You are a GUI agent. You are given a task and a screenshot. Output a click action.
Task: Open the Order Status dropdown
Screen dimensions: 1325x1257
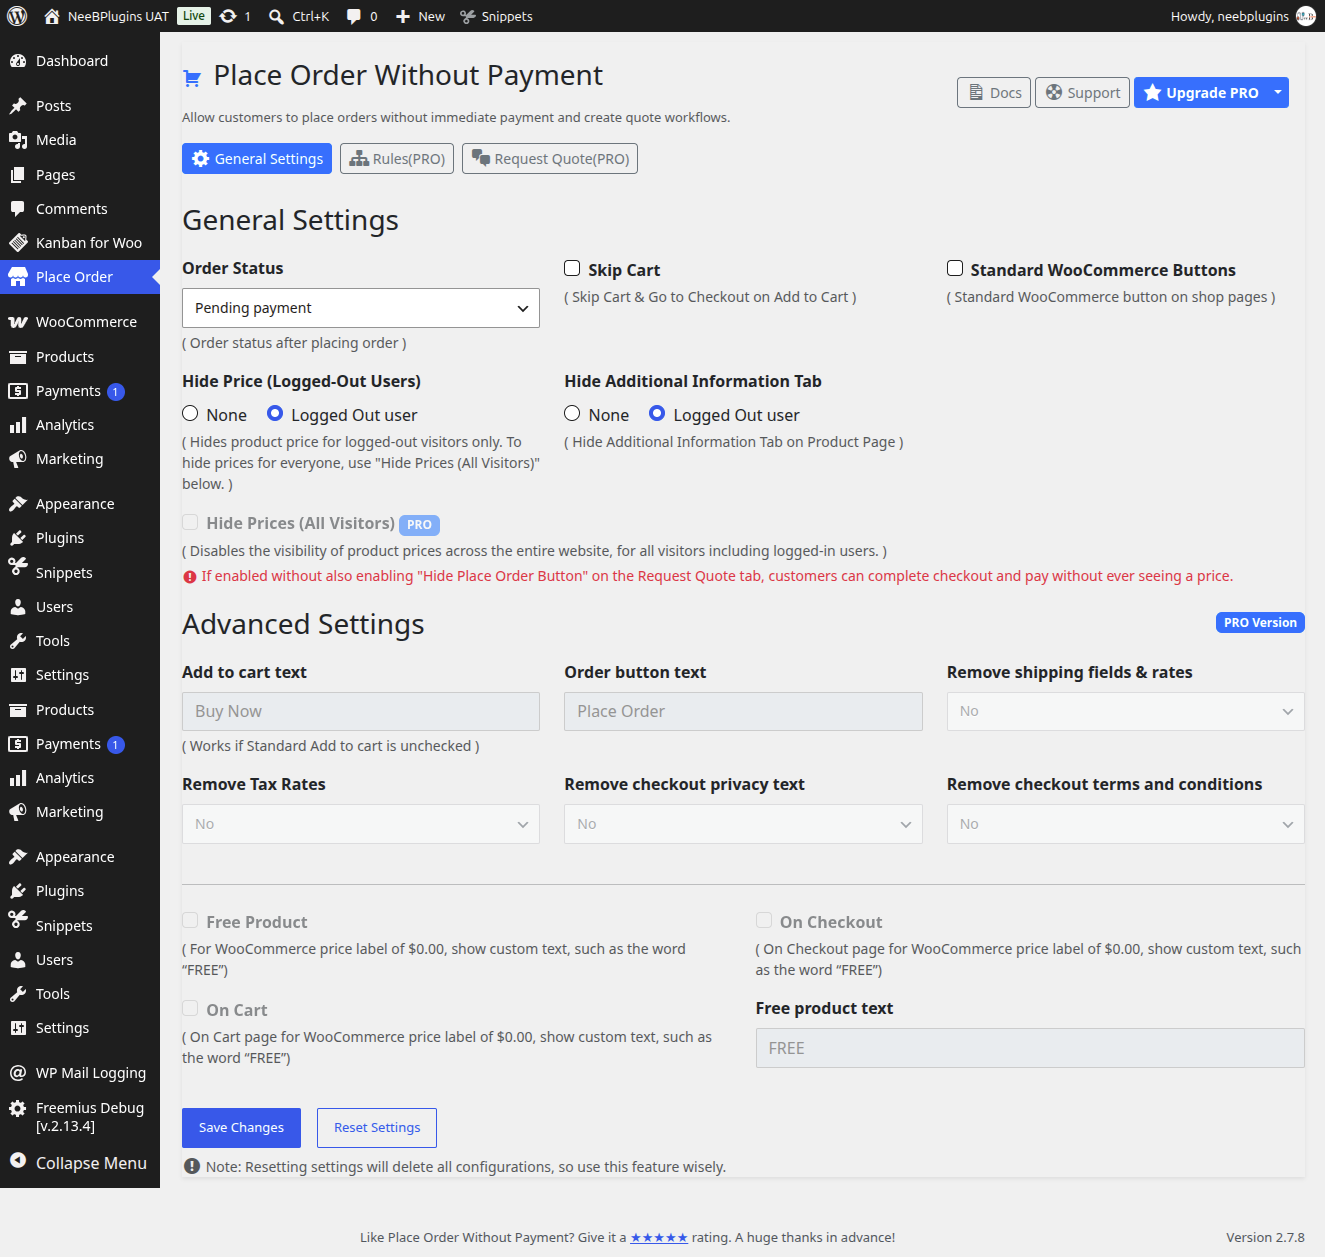(361, 308)
